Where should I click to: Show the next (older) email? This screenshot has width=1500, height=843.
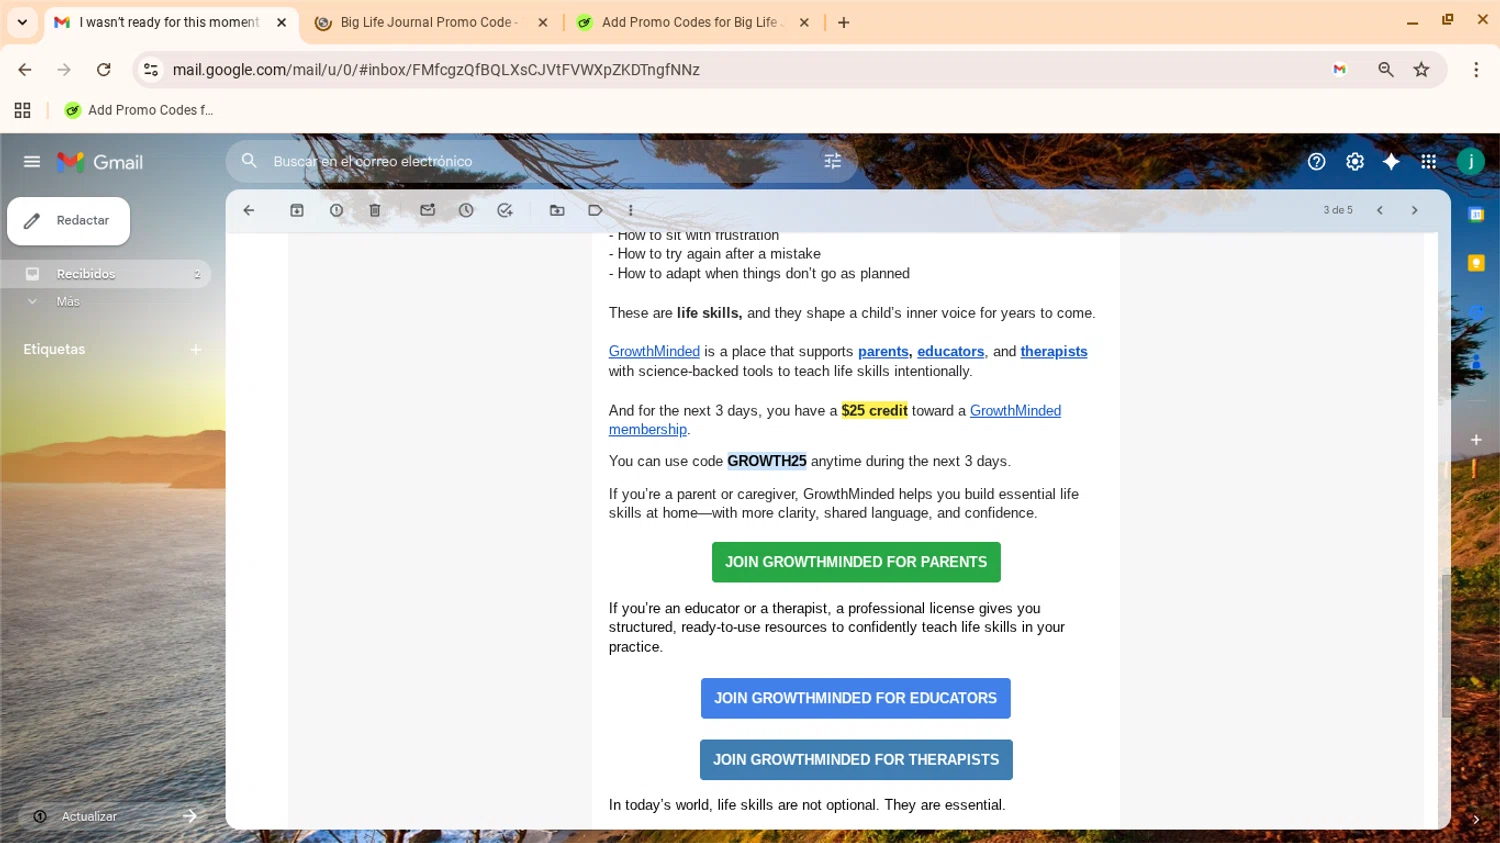point(1414,210)
